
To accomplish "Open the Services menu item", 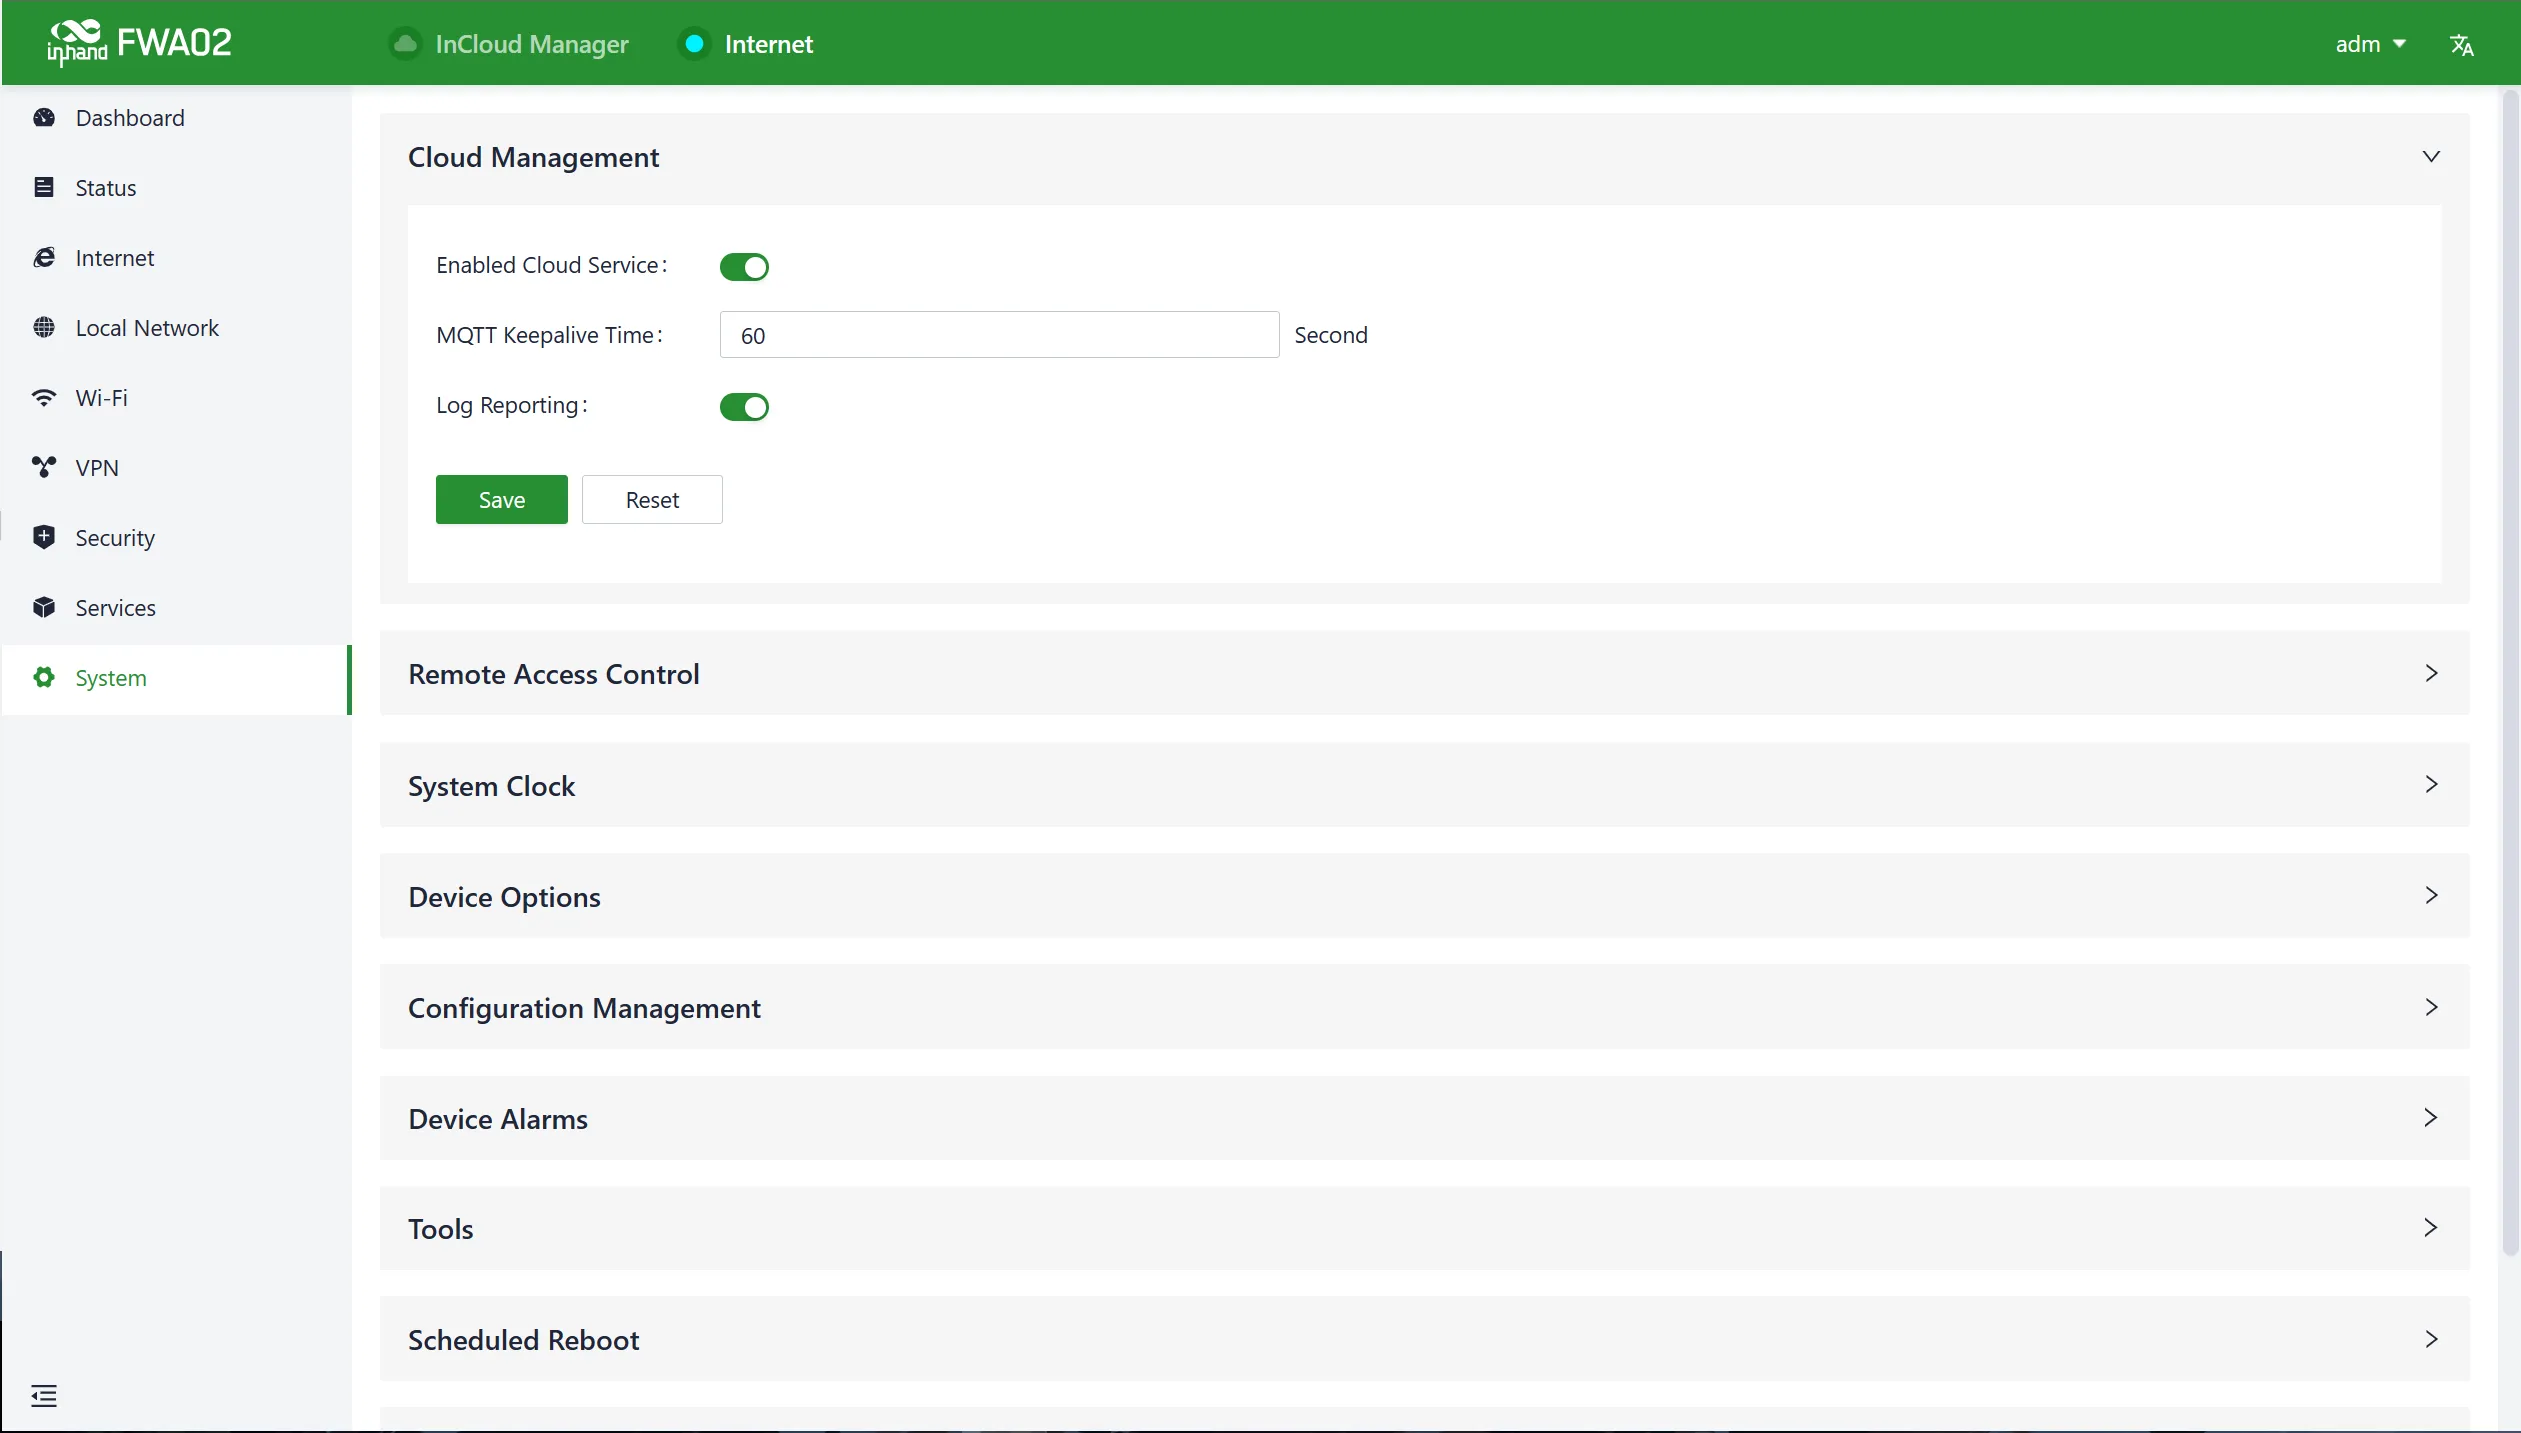I will [176, 608].
